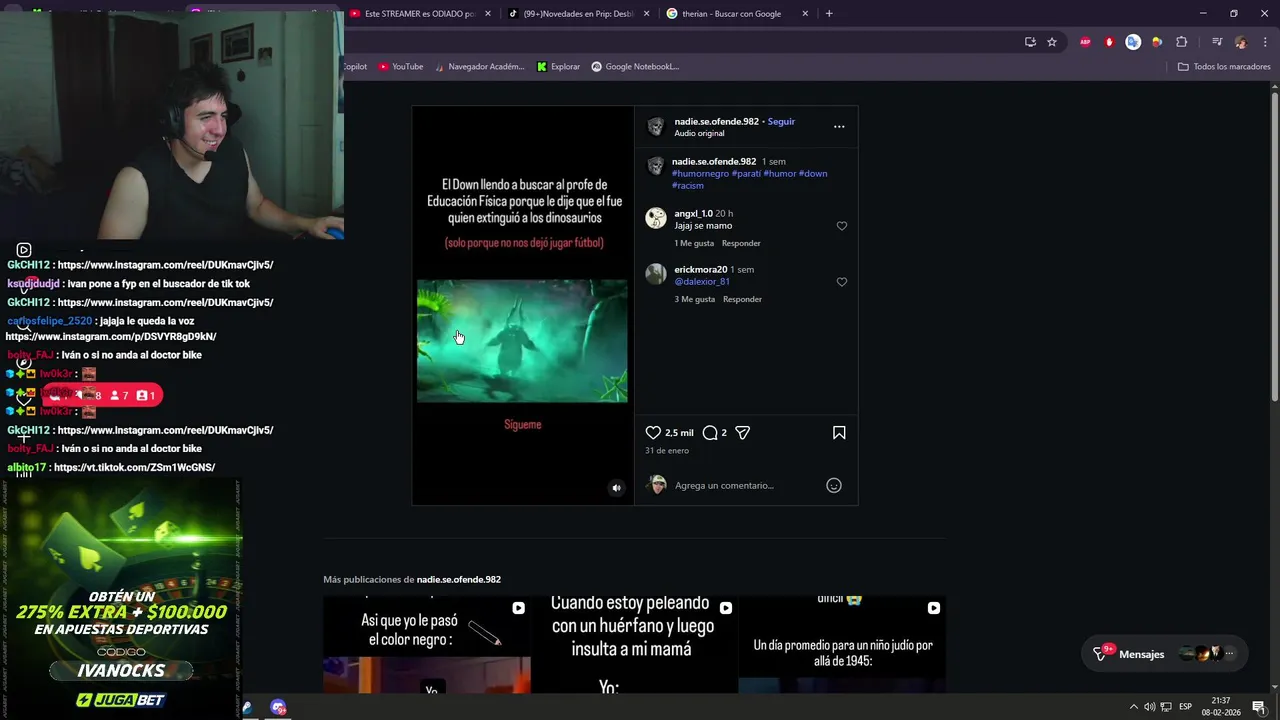Open the Navegador Académ... bookmark
The width and height of the screenshot is (1280, 720).
(x=478, y=67)
